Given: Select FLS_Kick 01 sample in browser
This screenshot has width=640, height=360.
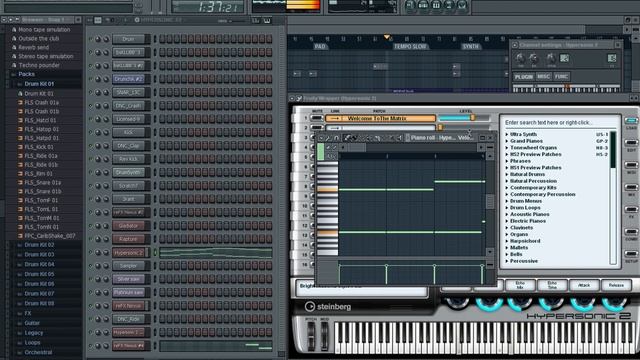Looking at the screenshot, I should 39,147.
